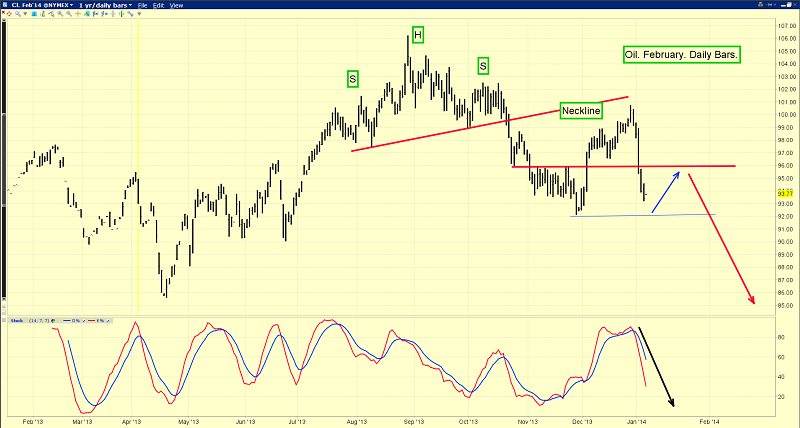Click the Neckline label box
Viewport: 800px width, 428px height.
581,110
